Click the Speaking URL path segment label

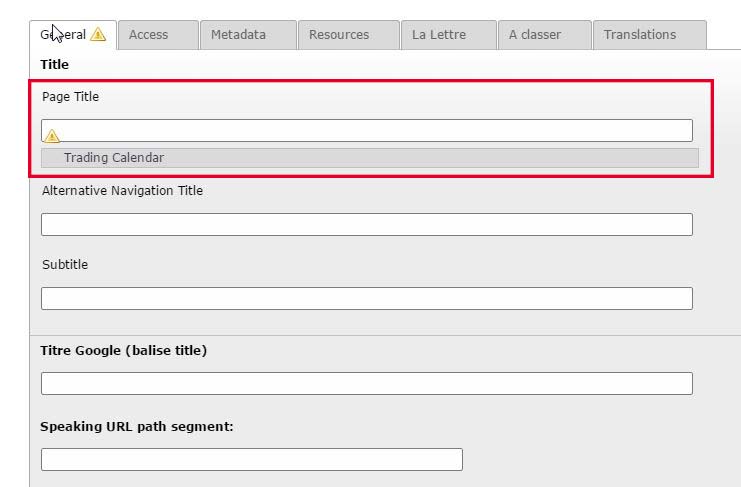(x=137, y=427)
